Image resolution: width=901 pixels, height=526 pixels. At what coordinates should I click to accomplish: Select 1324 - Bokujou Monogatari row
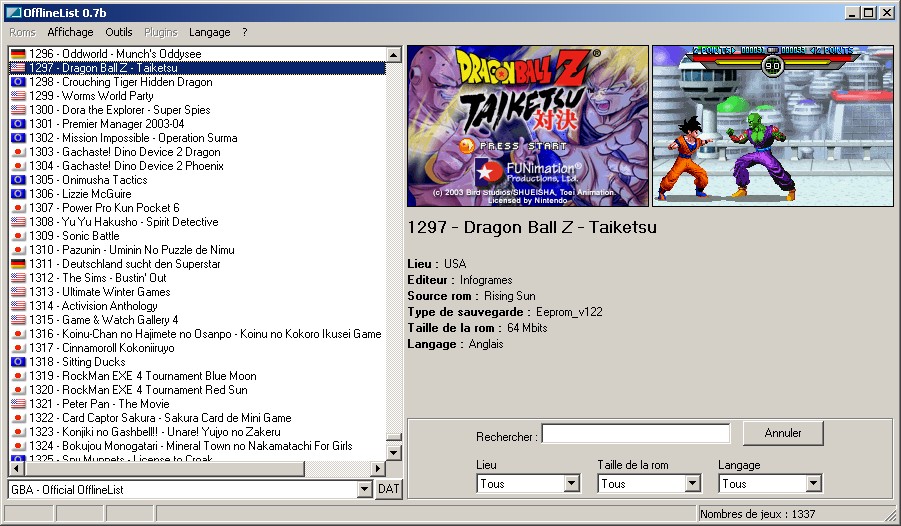pos(191,446)
